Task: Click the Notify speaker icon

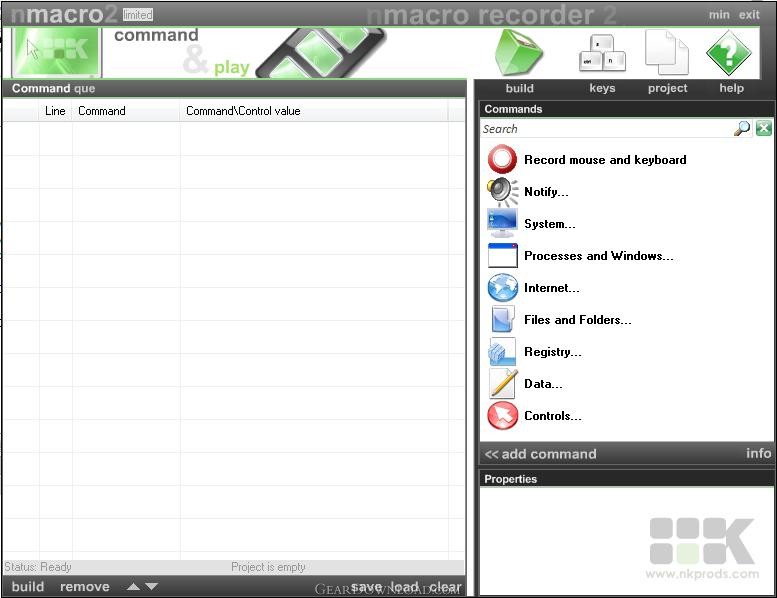Action: [502, 191]
